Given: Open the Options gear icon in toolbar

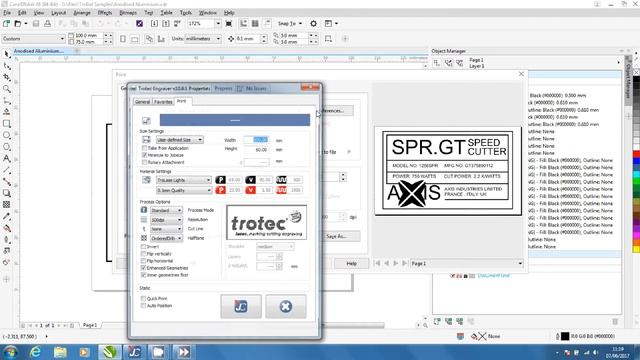Looking at the screenshot, I should [313, 24].
